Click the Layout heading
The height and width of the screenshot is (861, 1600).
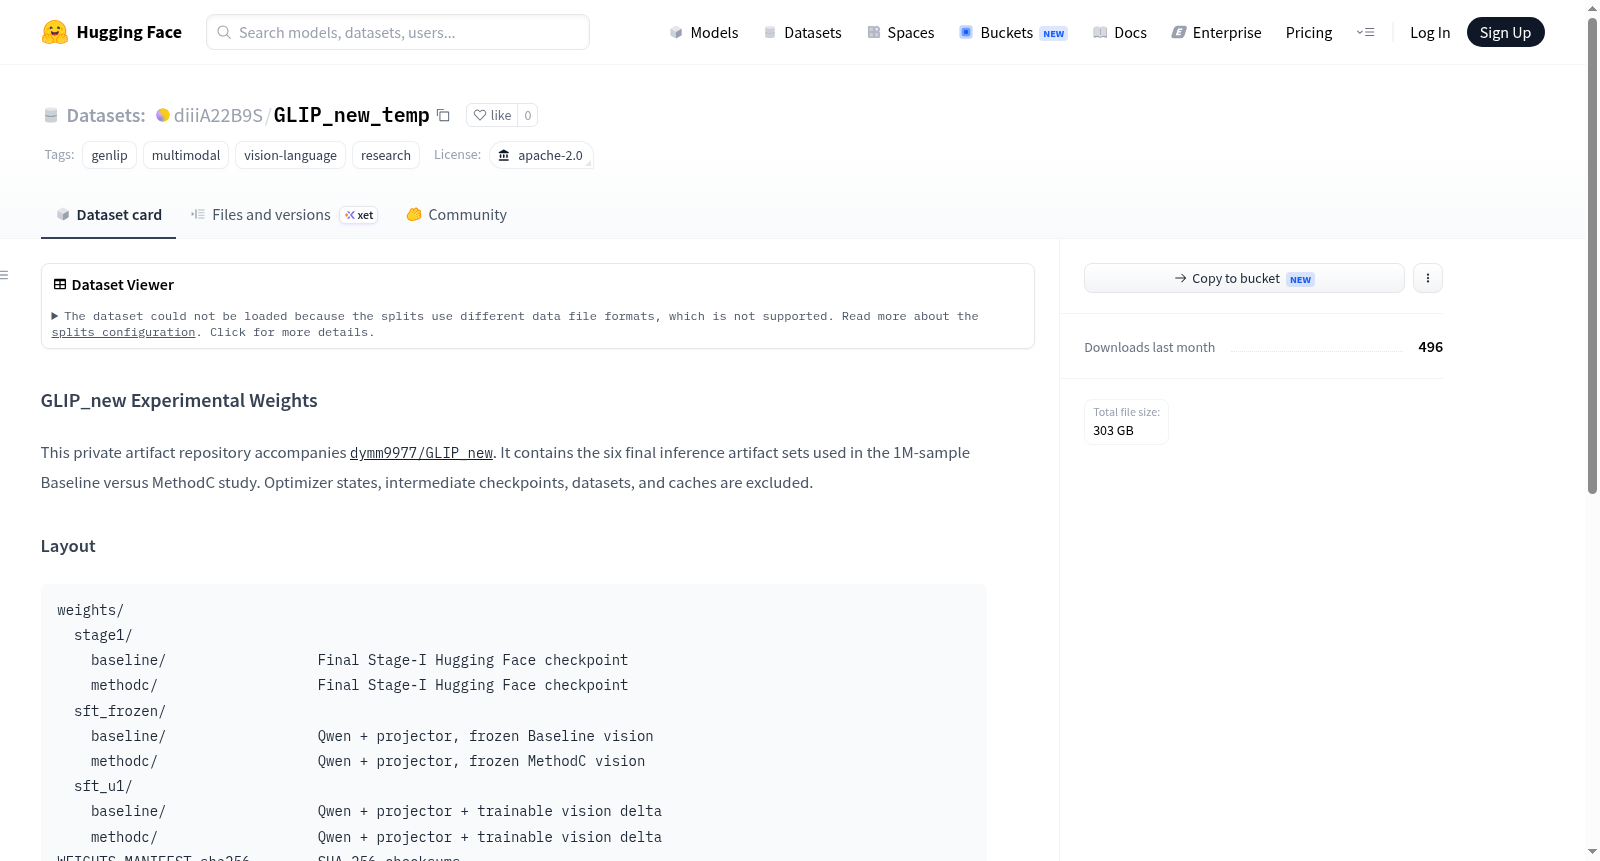click(68, 546)
